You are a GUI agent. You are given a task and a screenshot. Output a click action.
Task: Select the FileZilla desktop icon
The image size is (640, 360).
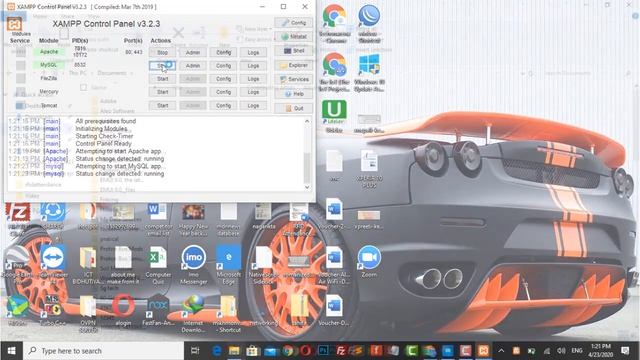17,220
